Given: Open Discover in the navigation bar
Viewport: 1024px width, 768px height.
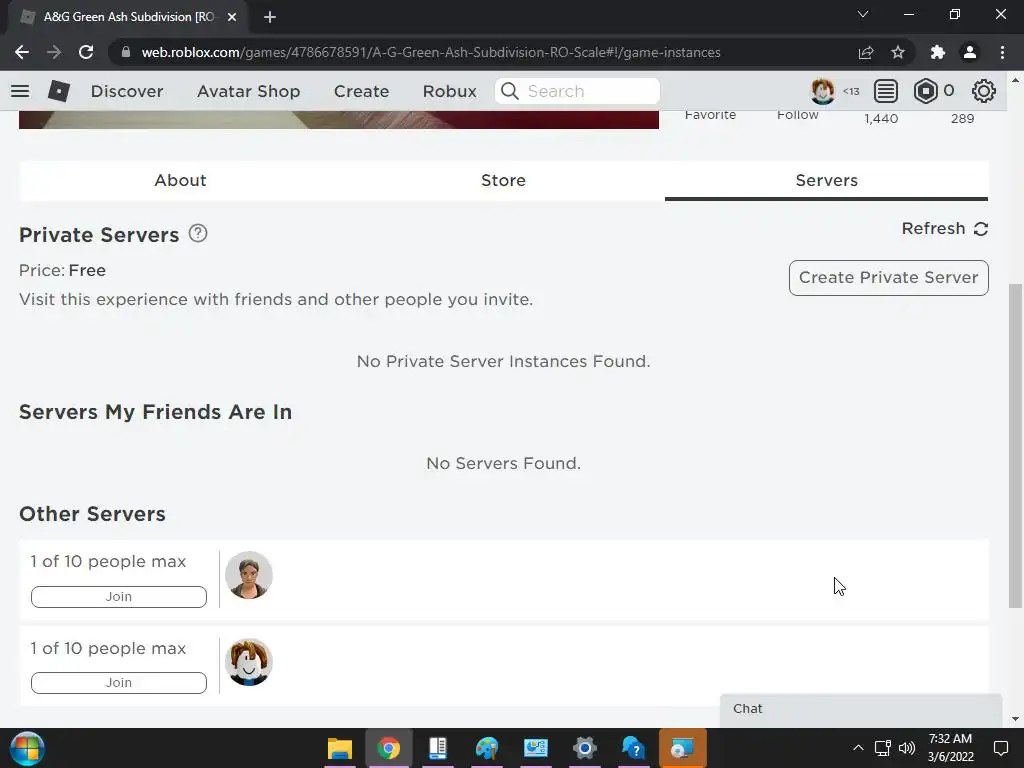Looking at the screenshot, I should click(127, 91).
